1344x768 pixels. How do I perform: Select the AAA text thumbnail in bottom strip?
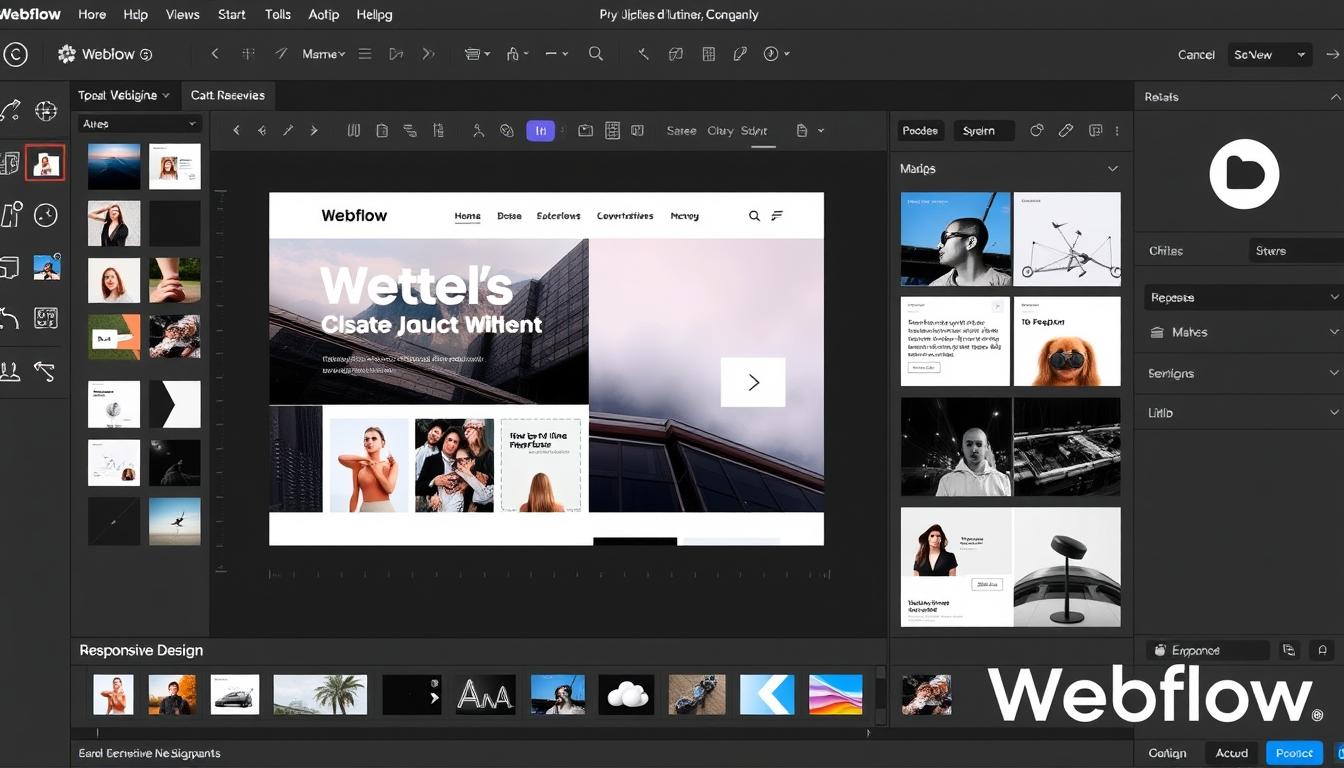[486, 694]
